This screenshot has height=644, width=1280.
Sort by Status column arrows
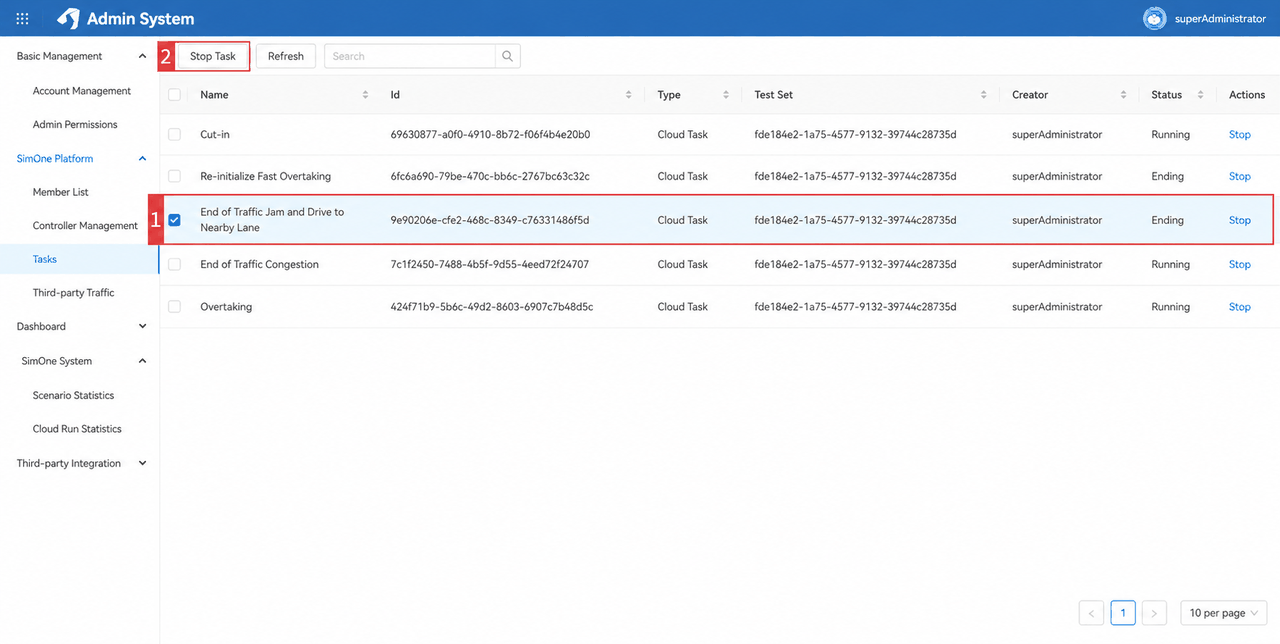tap(1201, 95)
